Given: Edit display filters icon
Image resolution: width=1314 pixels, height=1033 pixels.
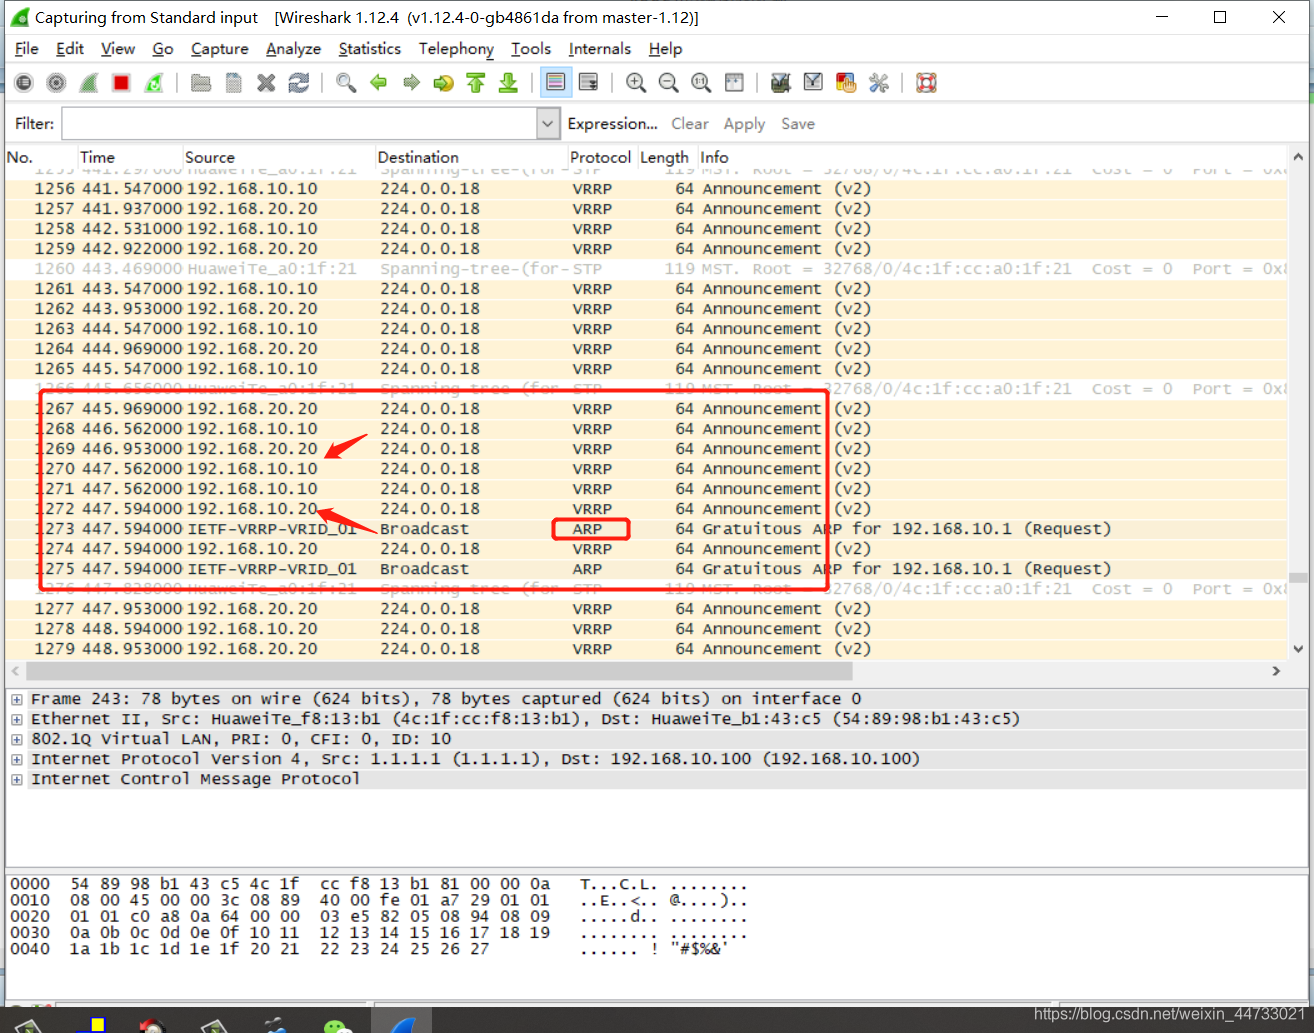Looking at the screenshot, I should tap(813, 83).
